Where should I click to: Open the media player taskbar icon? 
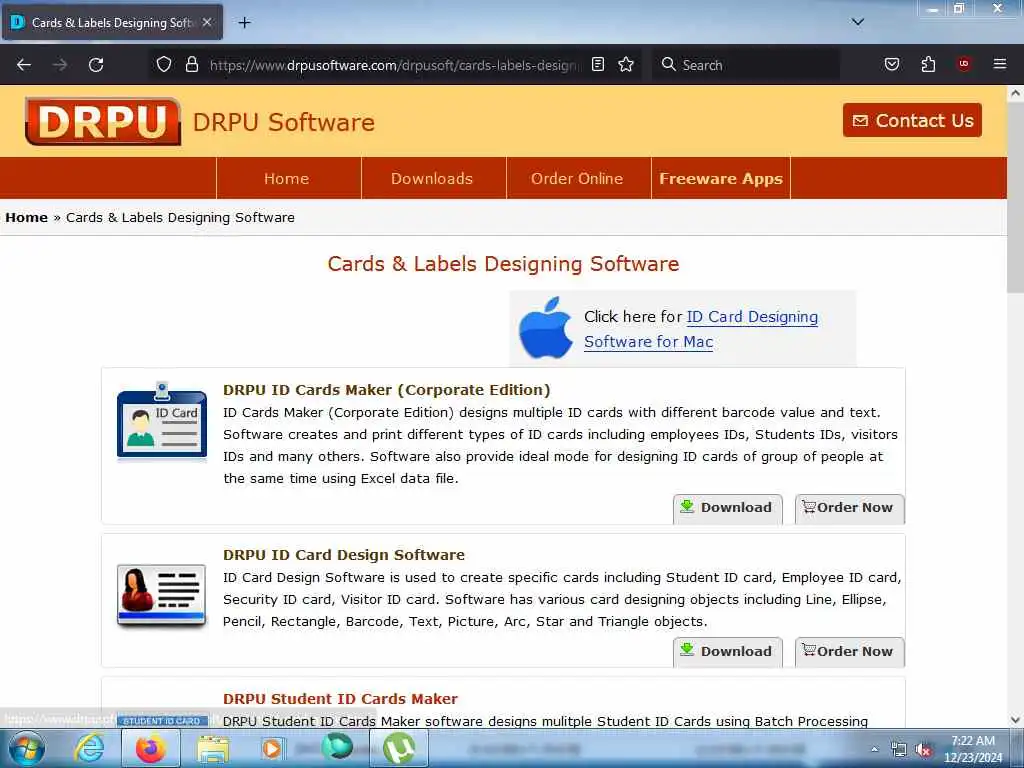(272, 748)
